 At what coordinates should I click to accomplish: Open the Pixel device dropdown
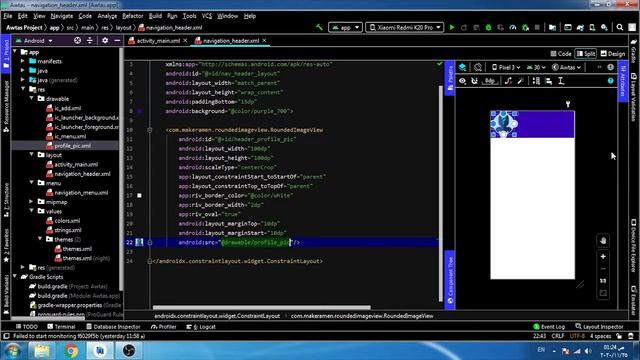point(506,67)
